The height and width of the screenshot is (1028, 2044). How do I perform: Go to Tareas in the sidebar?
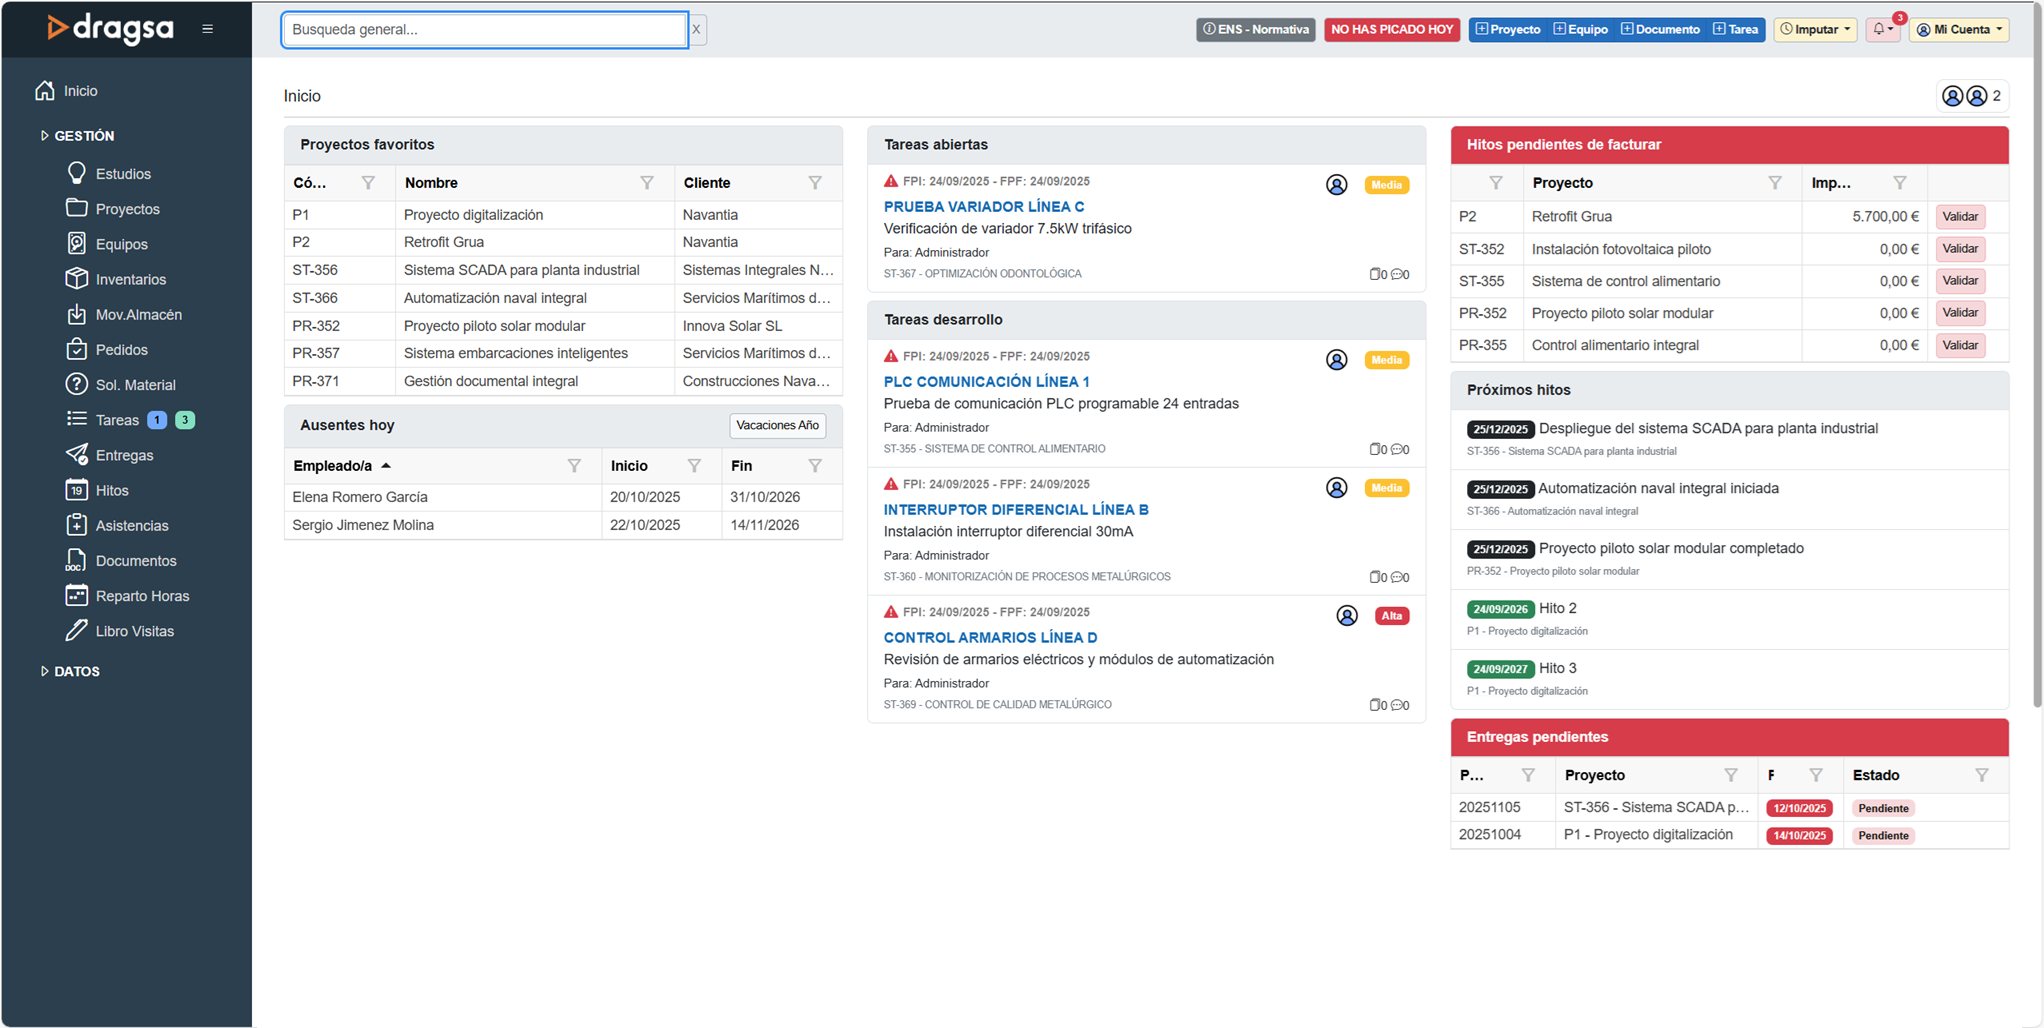coord(117,420)
